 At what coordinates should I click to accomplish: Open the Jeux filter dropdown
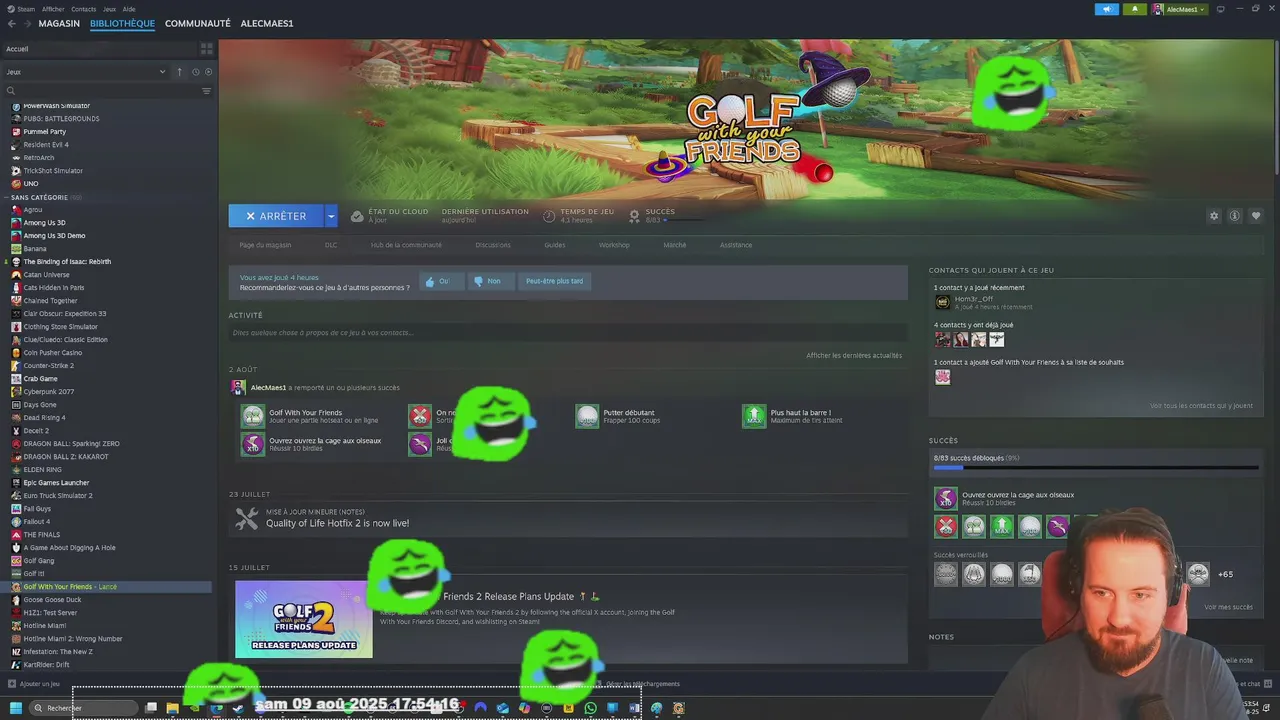[x=86, y=72]
